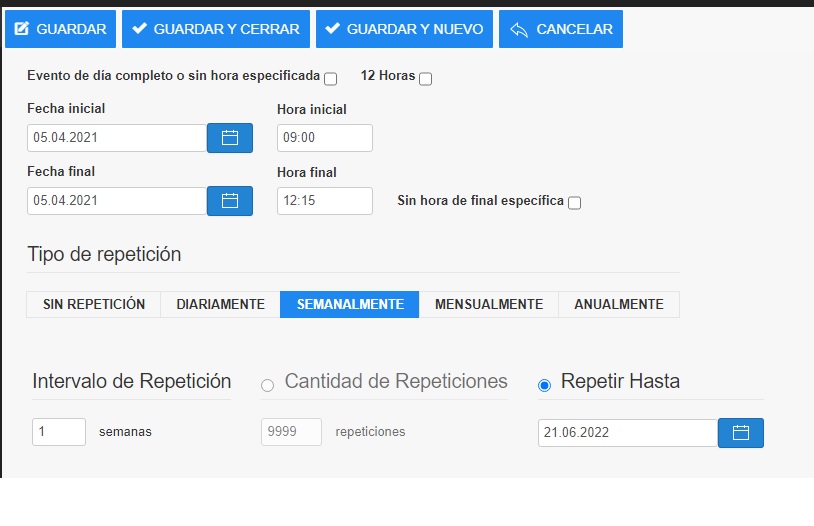Focus the Fecha final date field
The height and width of the screenshot is (526, 814).
point(117,201)
